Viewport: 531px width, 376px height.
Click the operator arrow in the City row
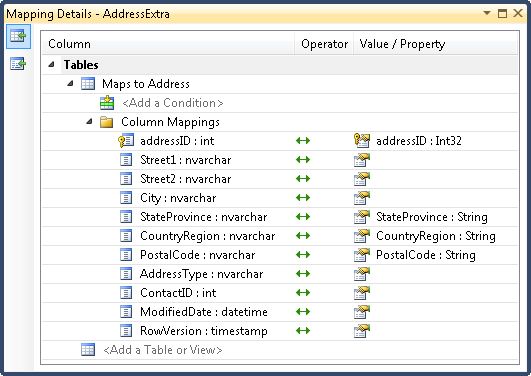[x=303, y=197]
